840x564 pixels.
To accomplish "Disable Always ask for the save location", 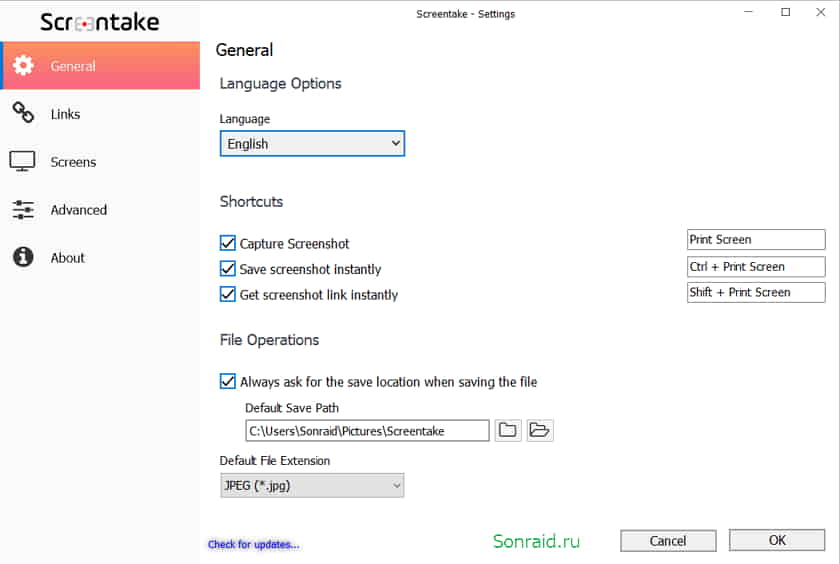I will [x=228, y=381].
